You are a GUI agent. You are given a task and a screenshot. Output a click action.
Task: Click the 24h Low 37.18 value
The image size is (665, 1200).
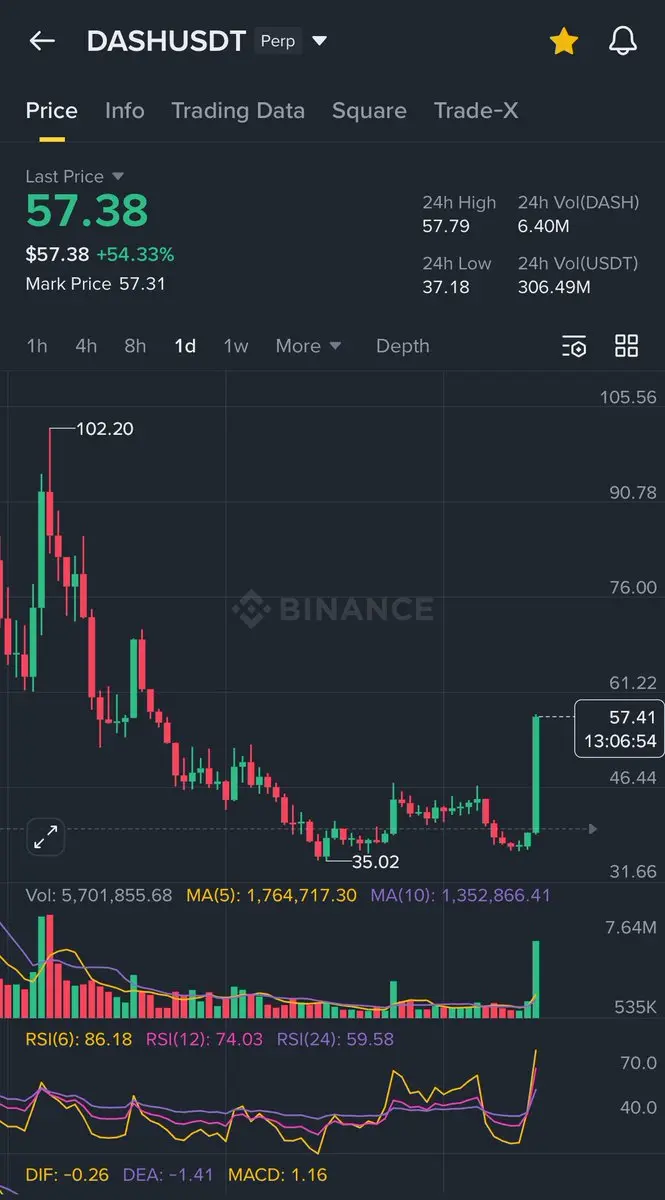point(445,288)
